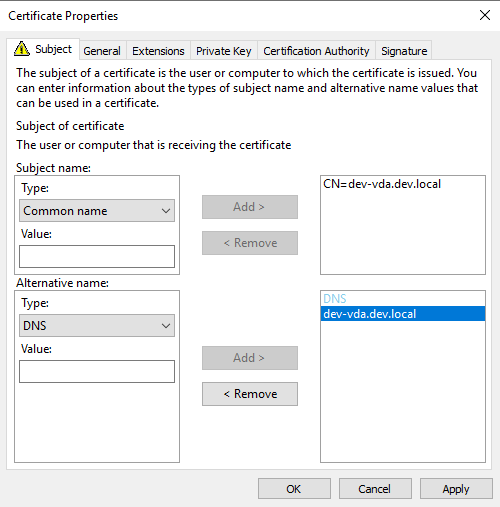Select CN=dev-vda.dev.local in subject list
The image size is (500, 507).
(382, 184)
